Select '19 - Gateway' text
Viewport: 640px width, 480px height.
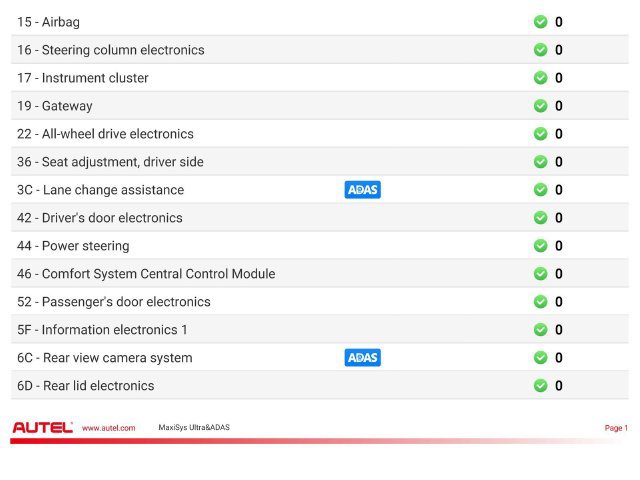click(55, 106)
